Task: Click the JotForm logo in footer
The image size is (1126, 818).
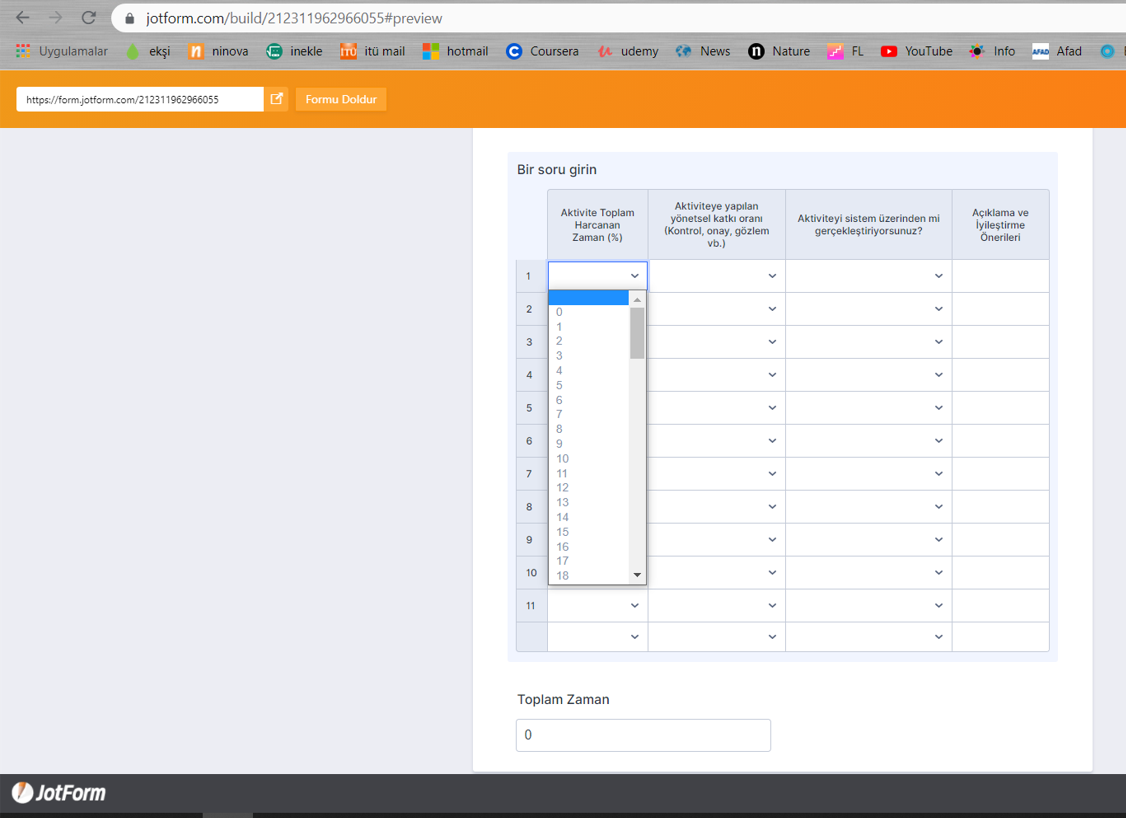Action: click(59, 793)
